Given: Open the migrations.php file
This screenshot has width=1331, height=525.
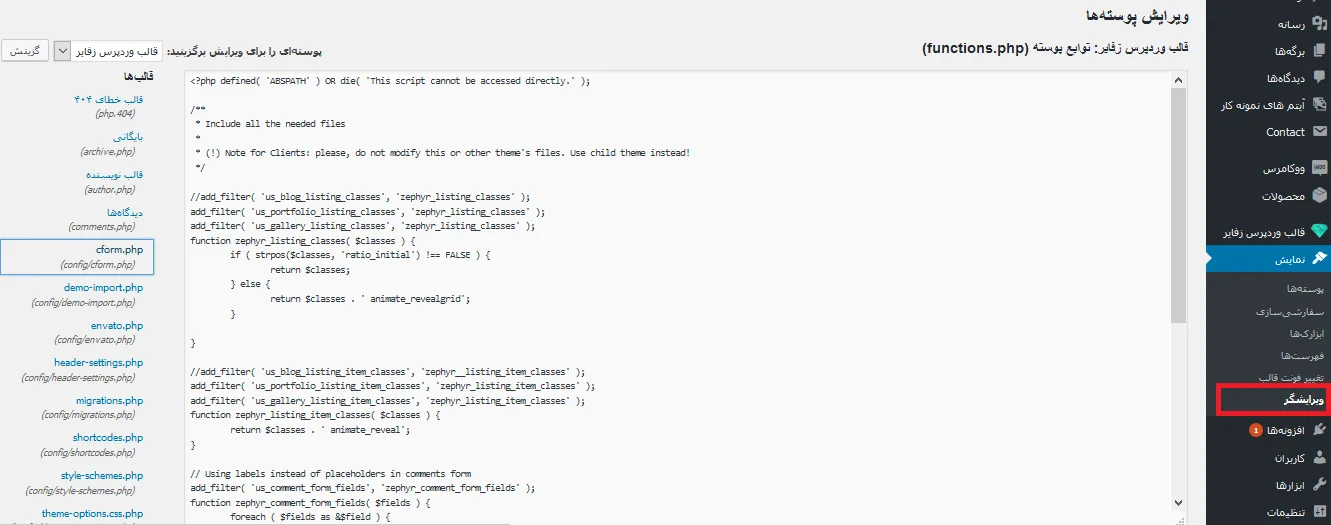Looking at the screenshot, I should (110, 400).
